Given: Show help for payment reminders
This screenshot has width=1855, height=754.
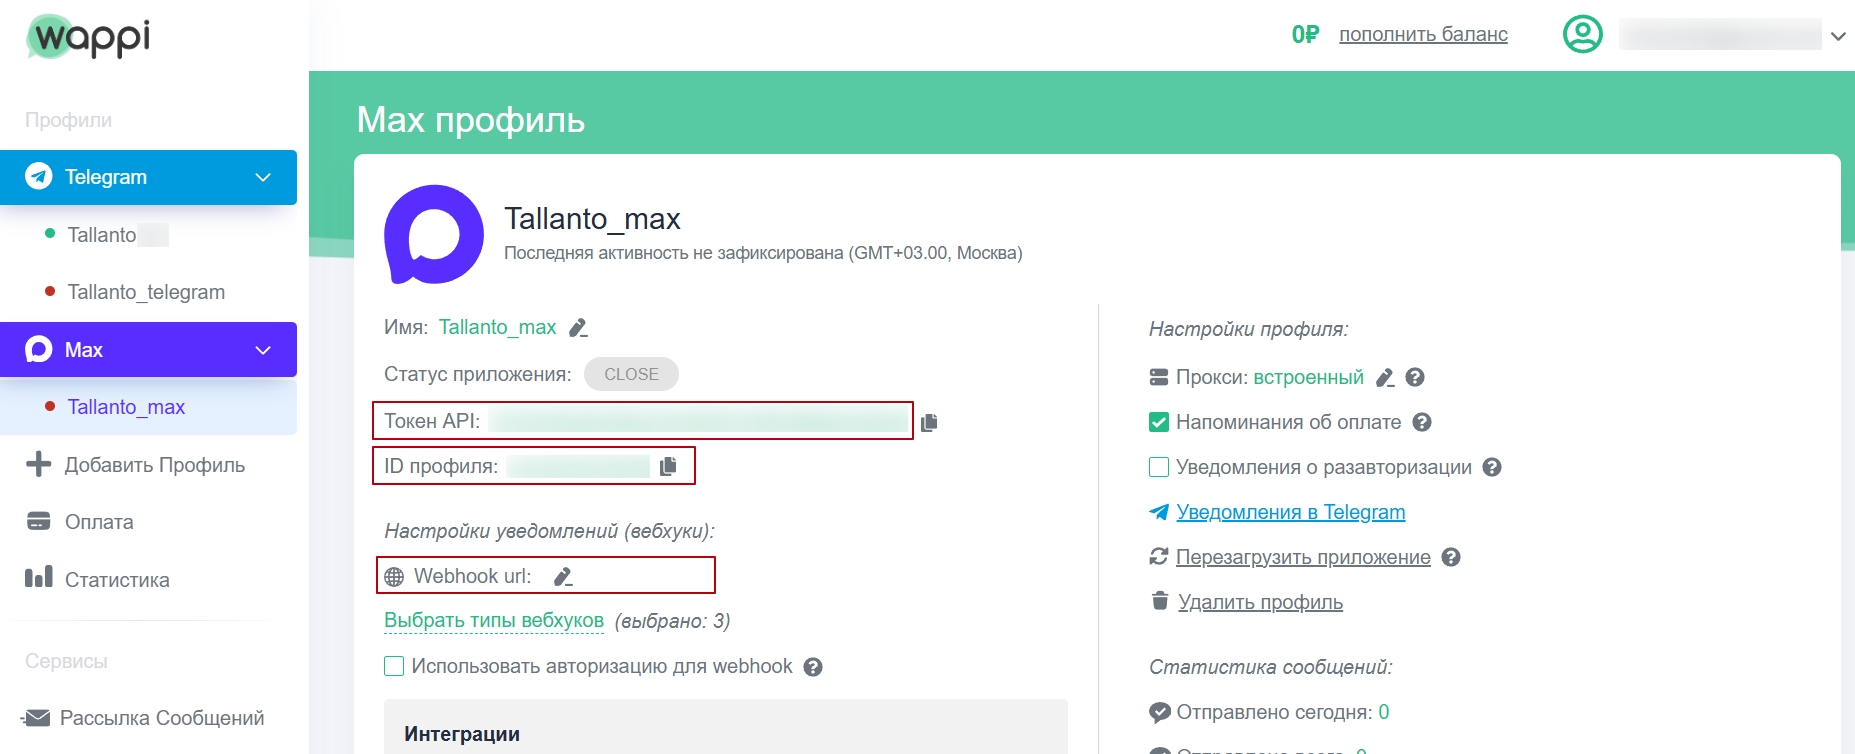Looking at the screenshot, I should pyautogui.click(x=1422, y=422).
